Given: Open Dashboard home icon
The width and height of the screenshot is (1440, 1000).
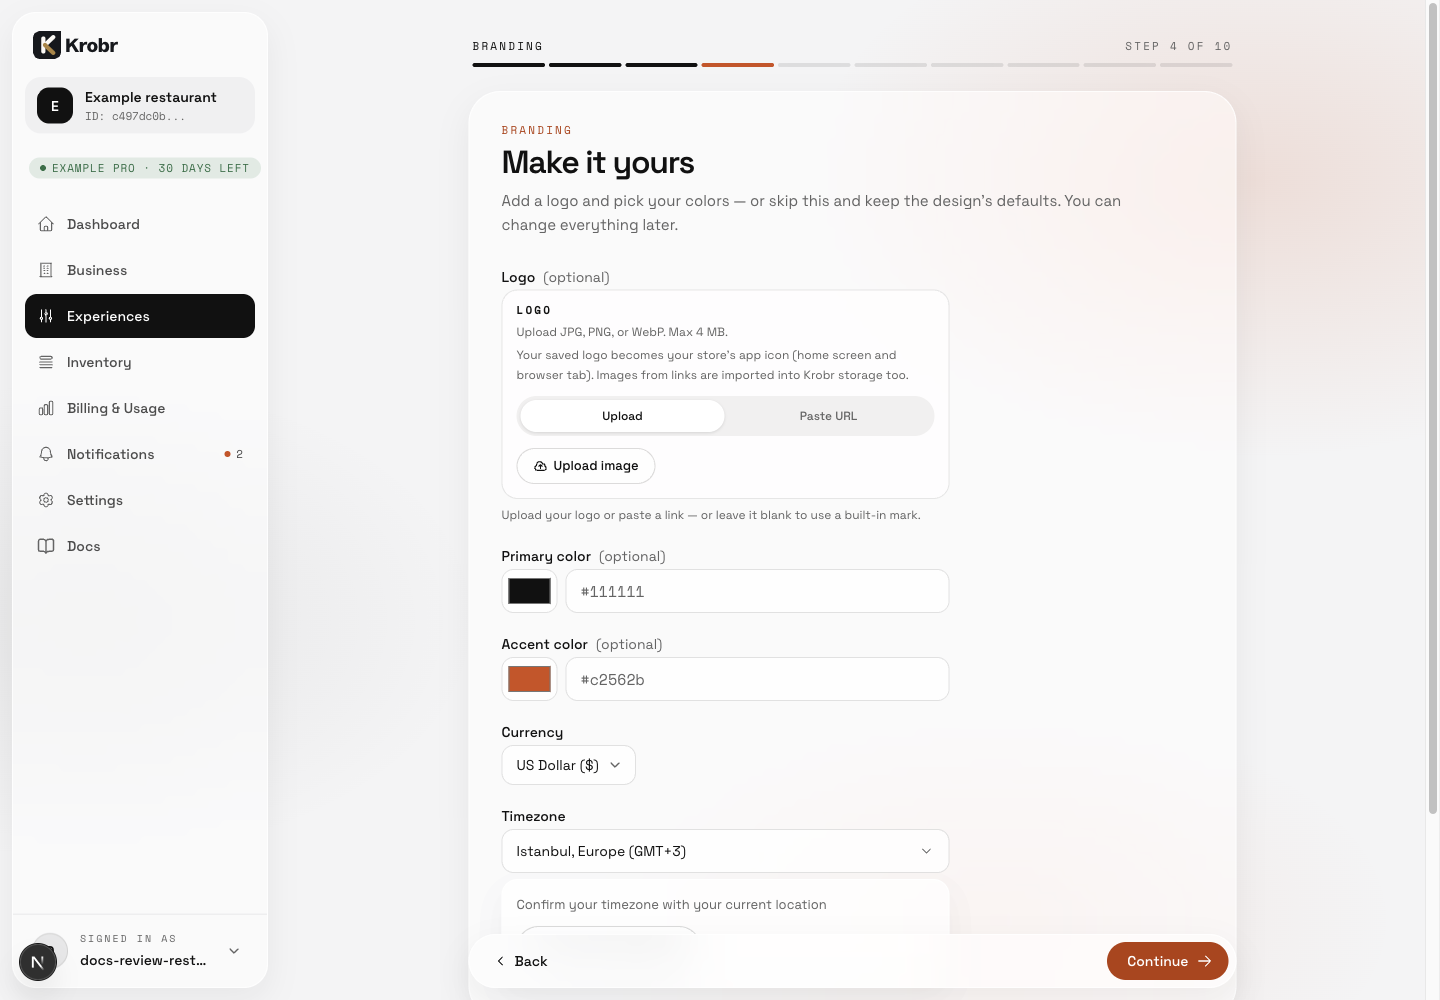Looking at the screenshot, I should (46, 224).
